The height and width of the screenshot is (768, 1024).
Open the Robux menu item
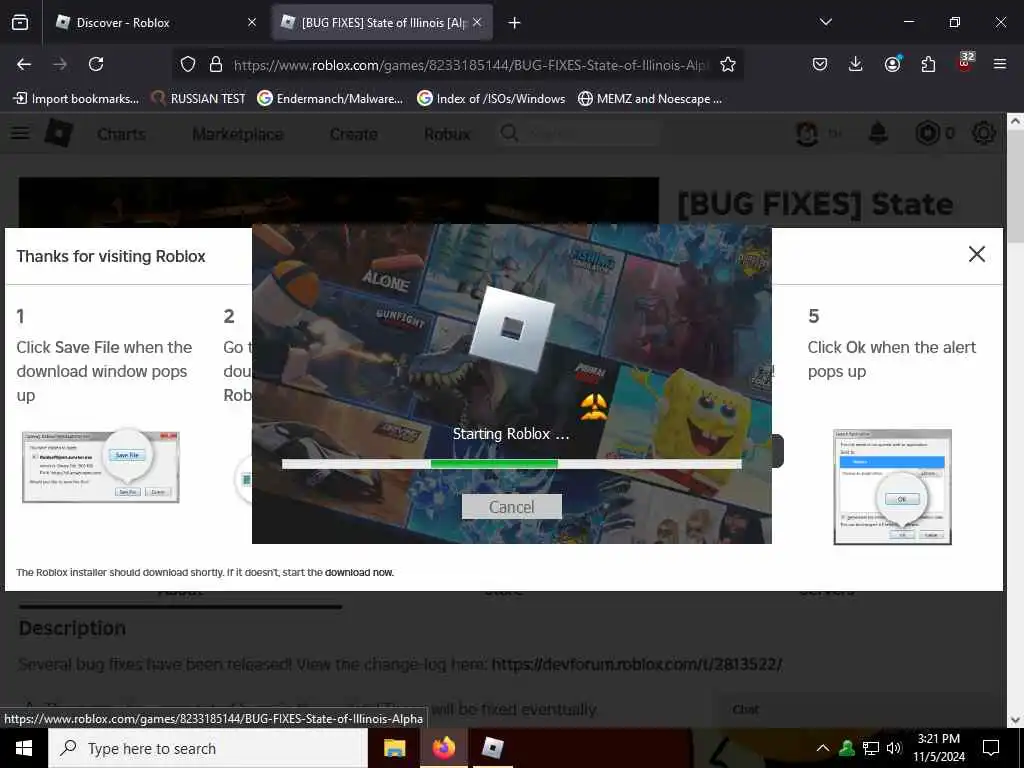coord(447,134)
